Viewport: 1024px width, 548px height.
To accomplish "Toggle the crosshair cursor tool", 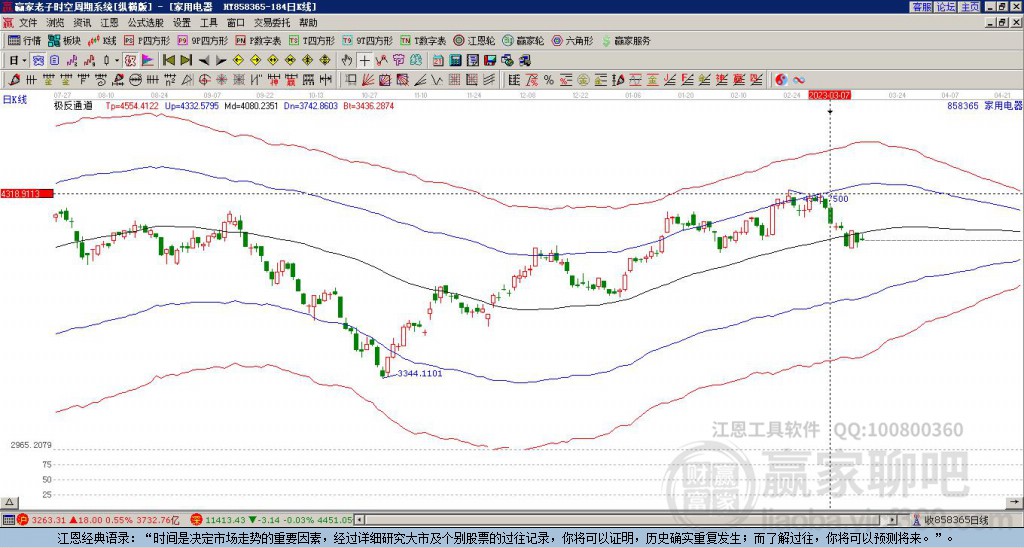I will (x=364, y=61).
